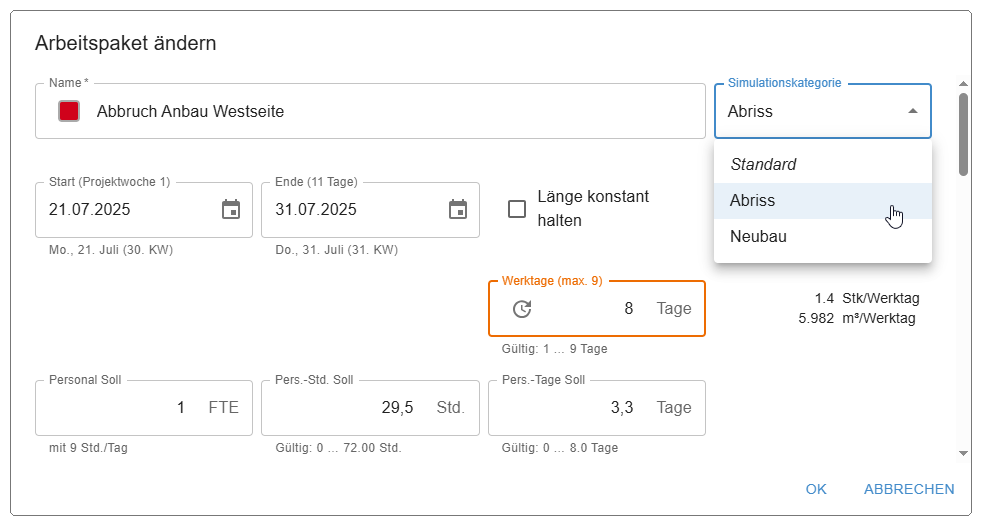Collapse the Simulationskategorie dropdown arrow
Viewport: 982px width, 526px height.
[x=912, y=111]
